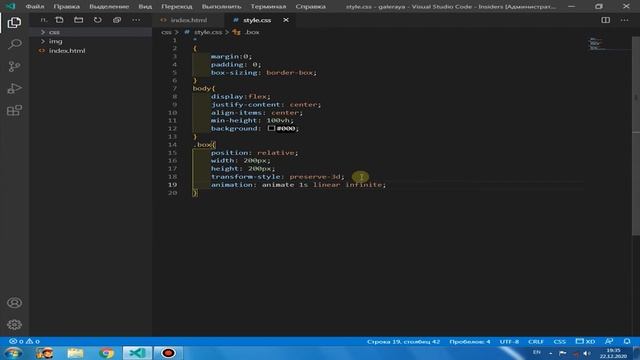Image resolution: width=640 pixels, height=360 pixels.
Task: Show hidden tray icons arrow
Action: [x=550, y=353]
